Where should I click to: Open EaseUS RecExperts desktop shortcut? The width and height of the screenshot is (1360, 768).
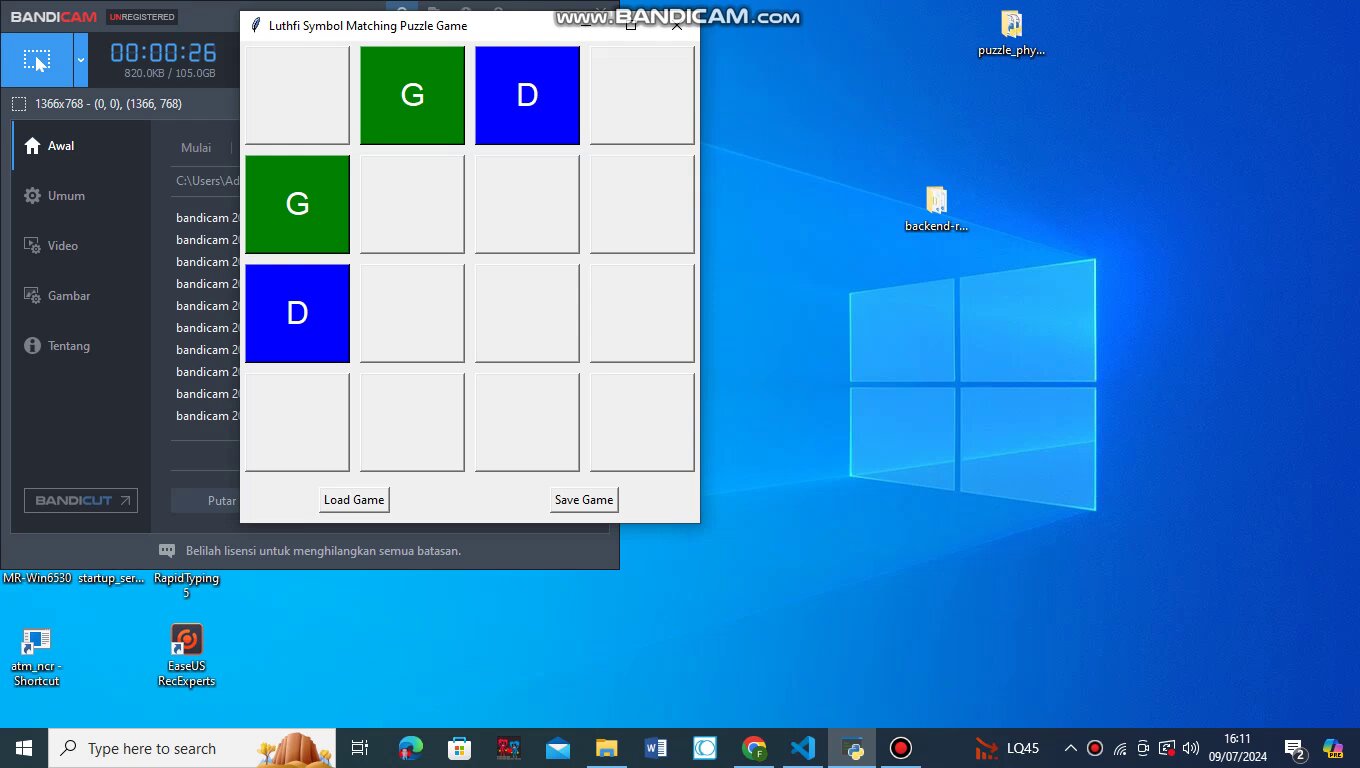pyautogui.click(x=186, y=655)
